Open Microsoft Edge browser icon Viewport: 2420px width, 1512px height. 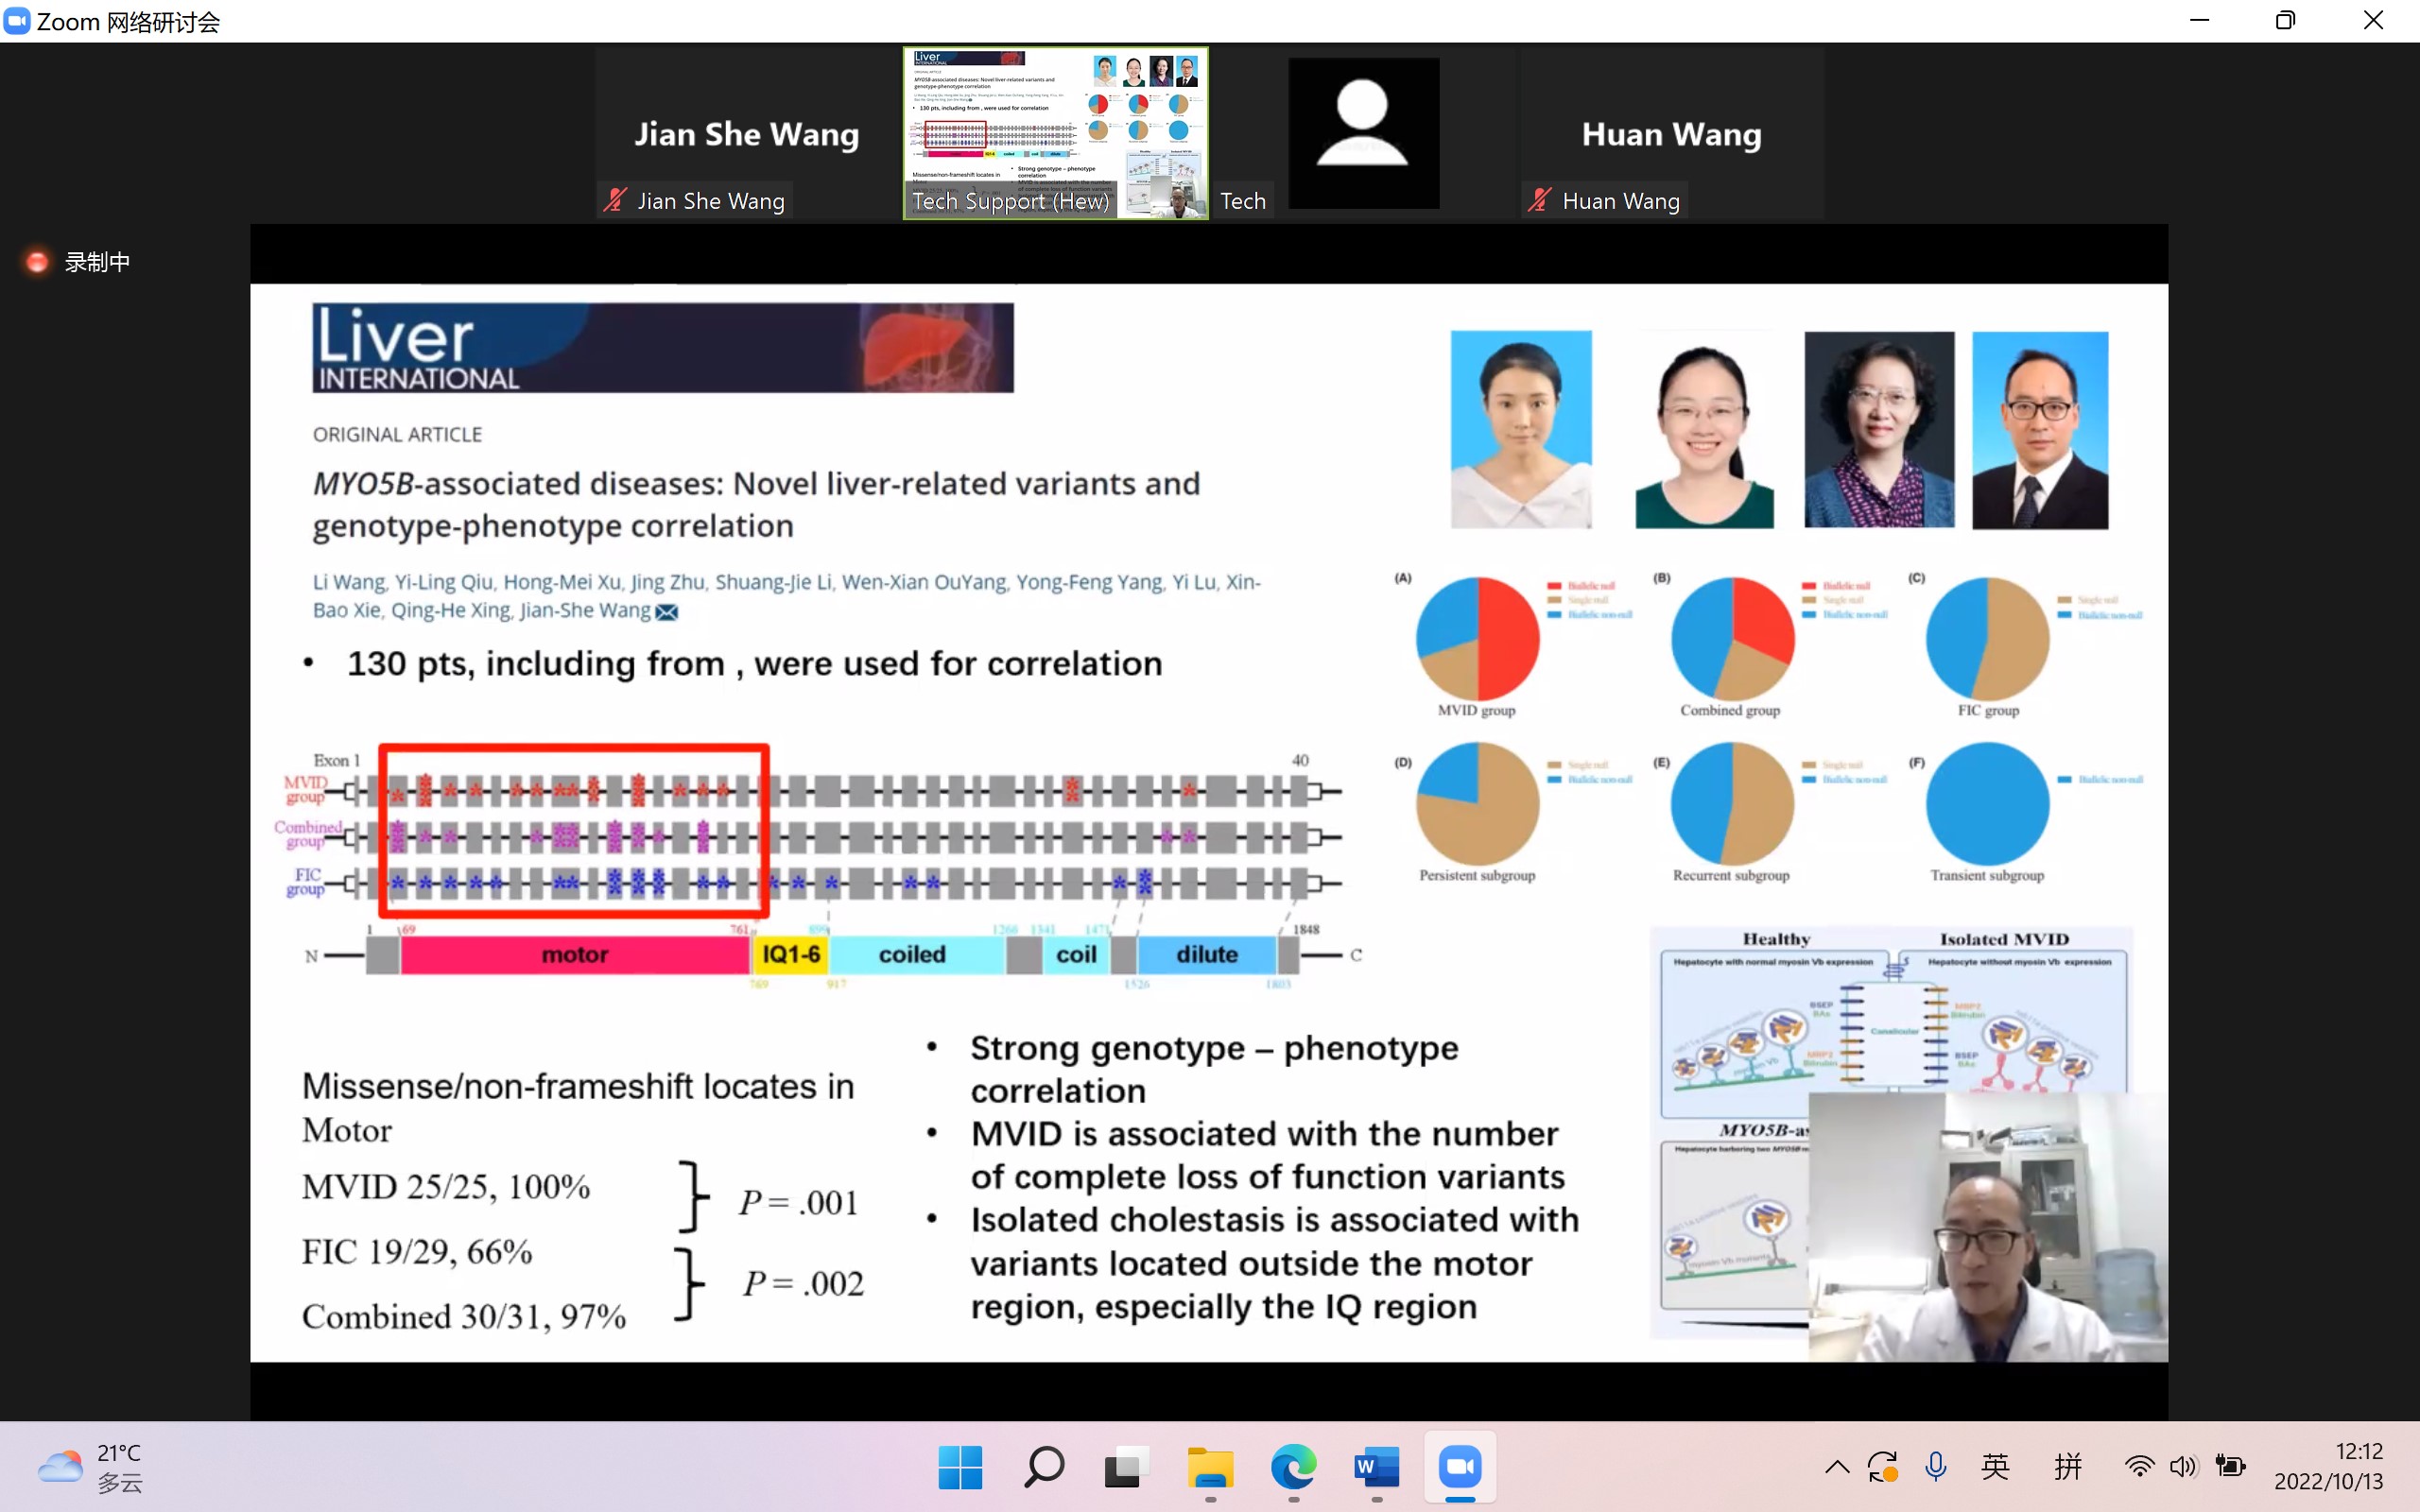click(x=1293, y=1467)
